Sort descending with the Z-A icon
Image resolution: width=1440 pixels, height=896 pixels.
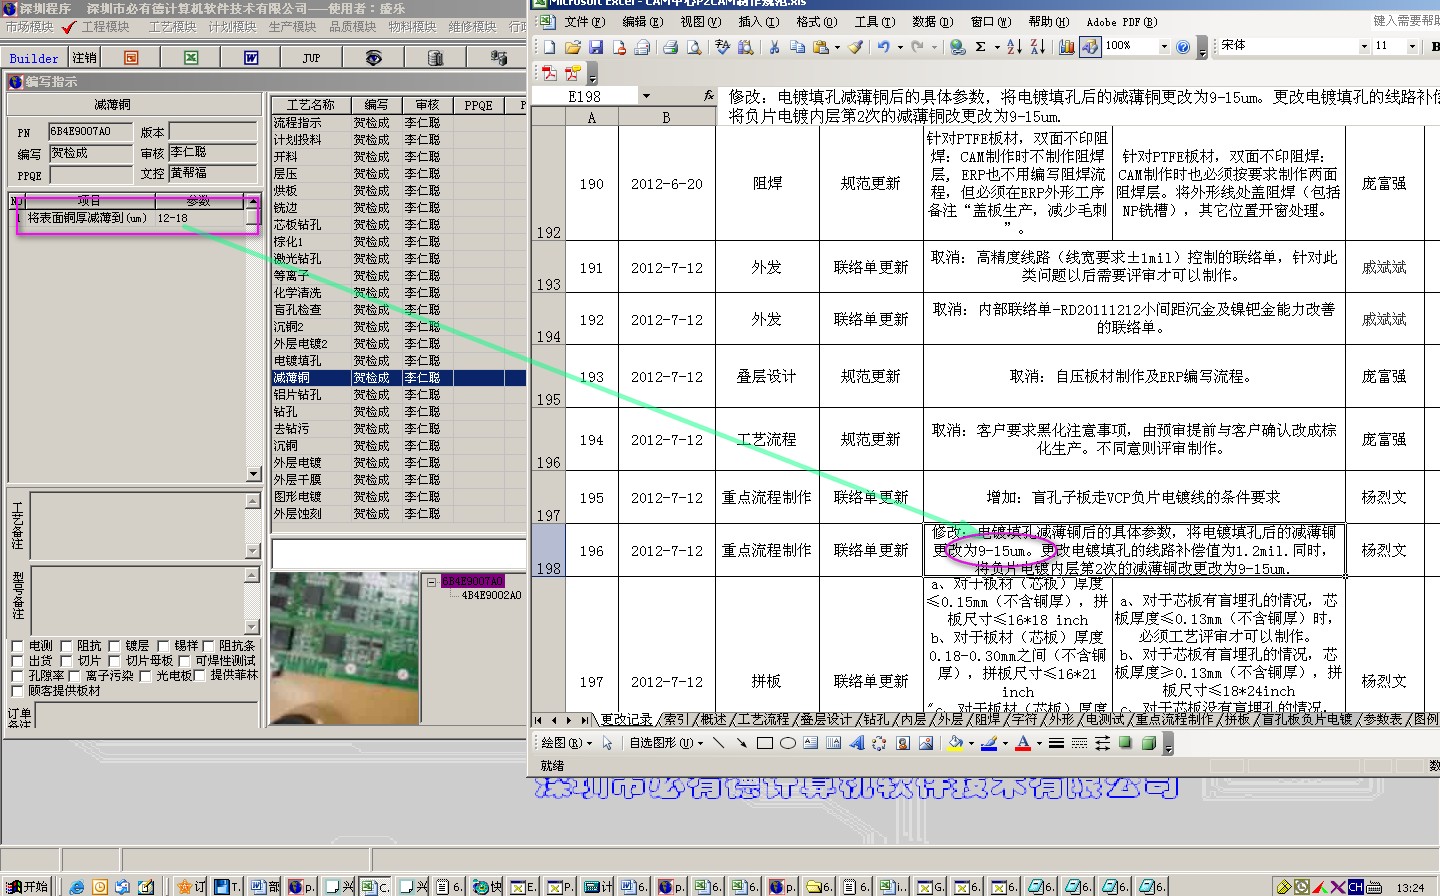click(x=1037, y=46)
